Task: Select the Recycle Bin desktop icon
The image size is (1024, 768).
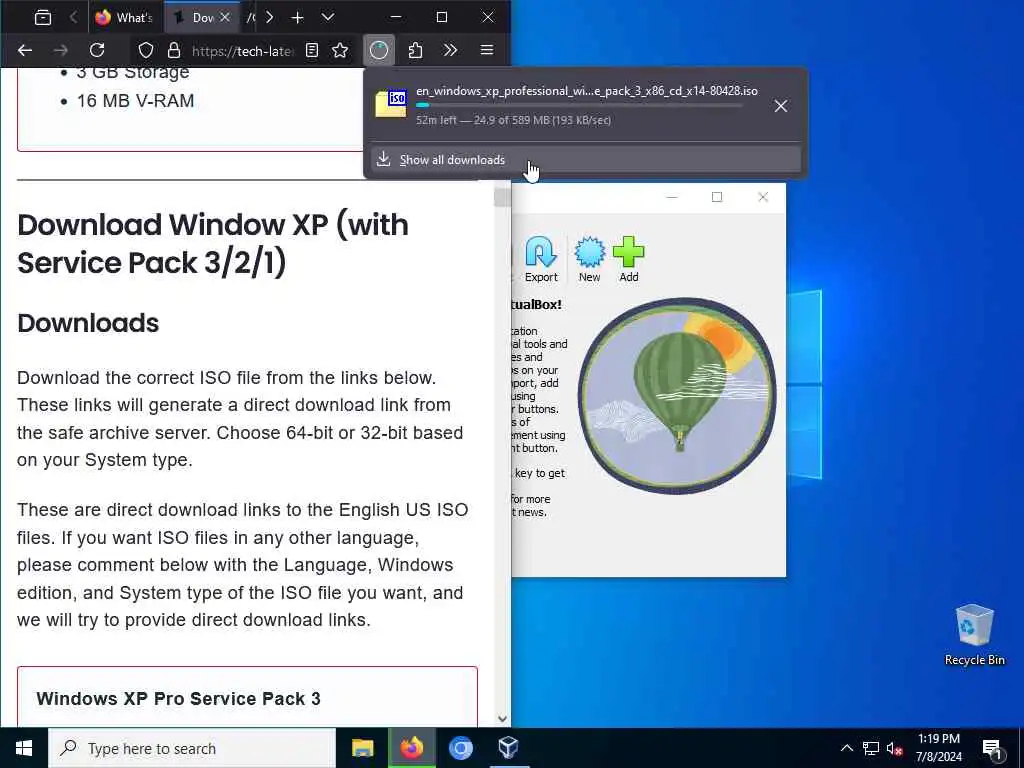Action: click(974, 635)
